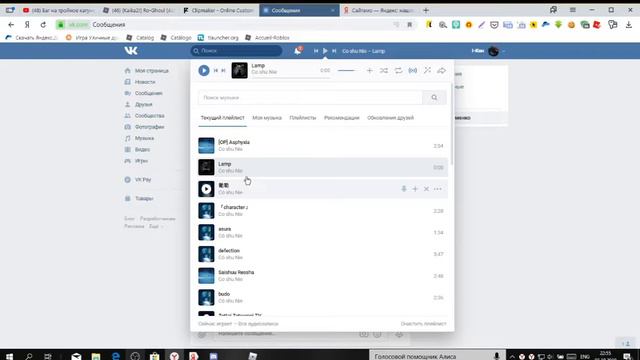Screen dimensions: 640x360
Task: Skip to next track in audio panel
Action: point(223,71)
